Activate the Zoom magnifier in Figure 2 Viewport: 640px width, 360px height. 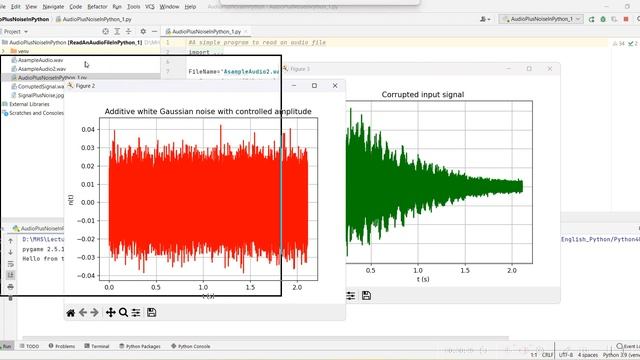click(x=123, y=313)
